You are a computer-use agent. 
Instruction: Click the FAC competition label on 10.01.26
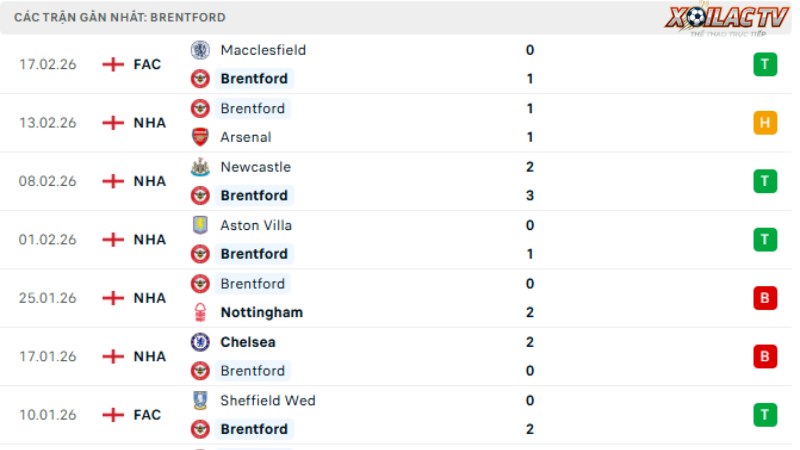pyautogui.click(x=147, y=415)
